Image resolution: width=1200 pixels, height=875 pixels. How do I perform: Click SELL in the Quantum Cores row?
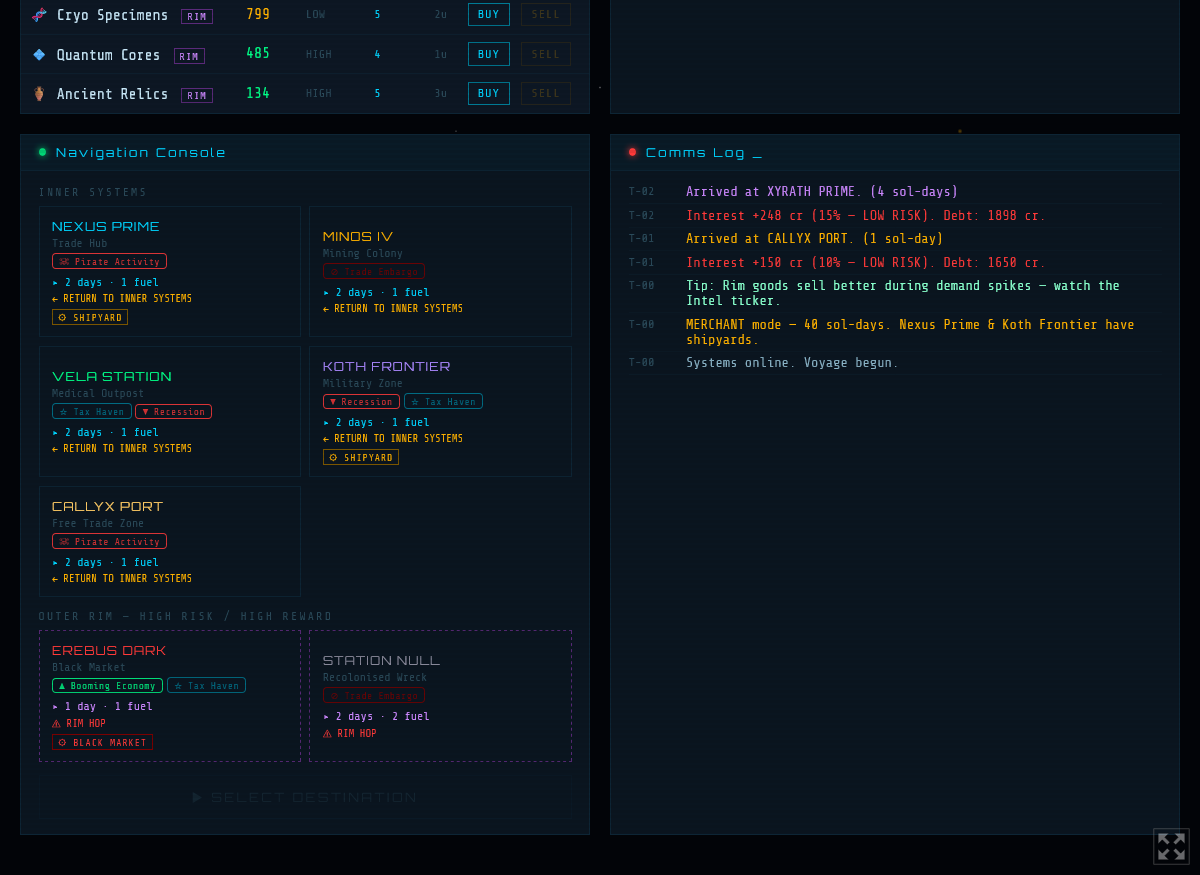[546, 54]
